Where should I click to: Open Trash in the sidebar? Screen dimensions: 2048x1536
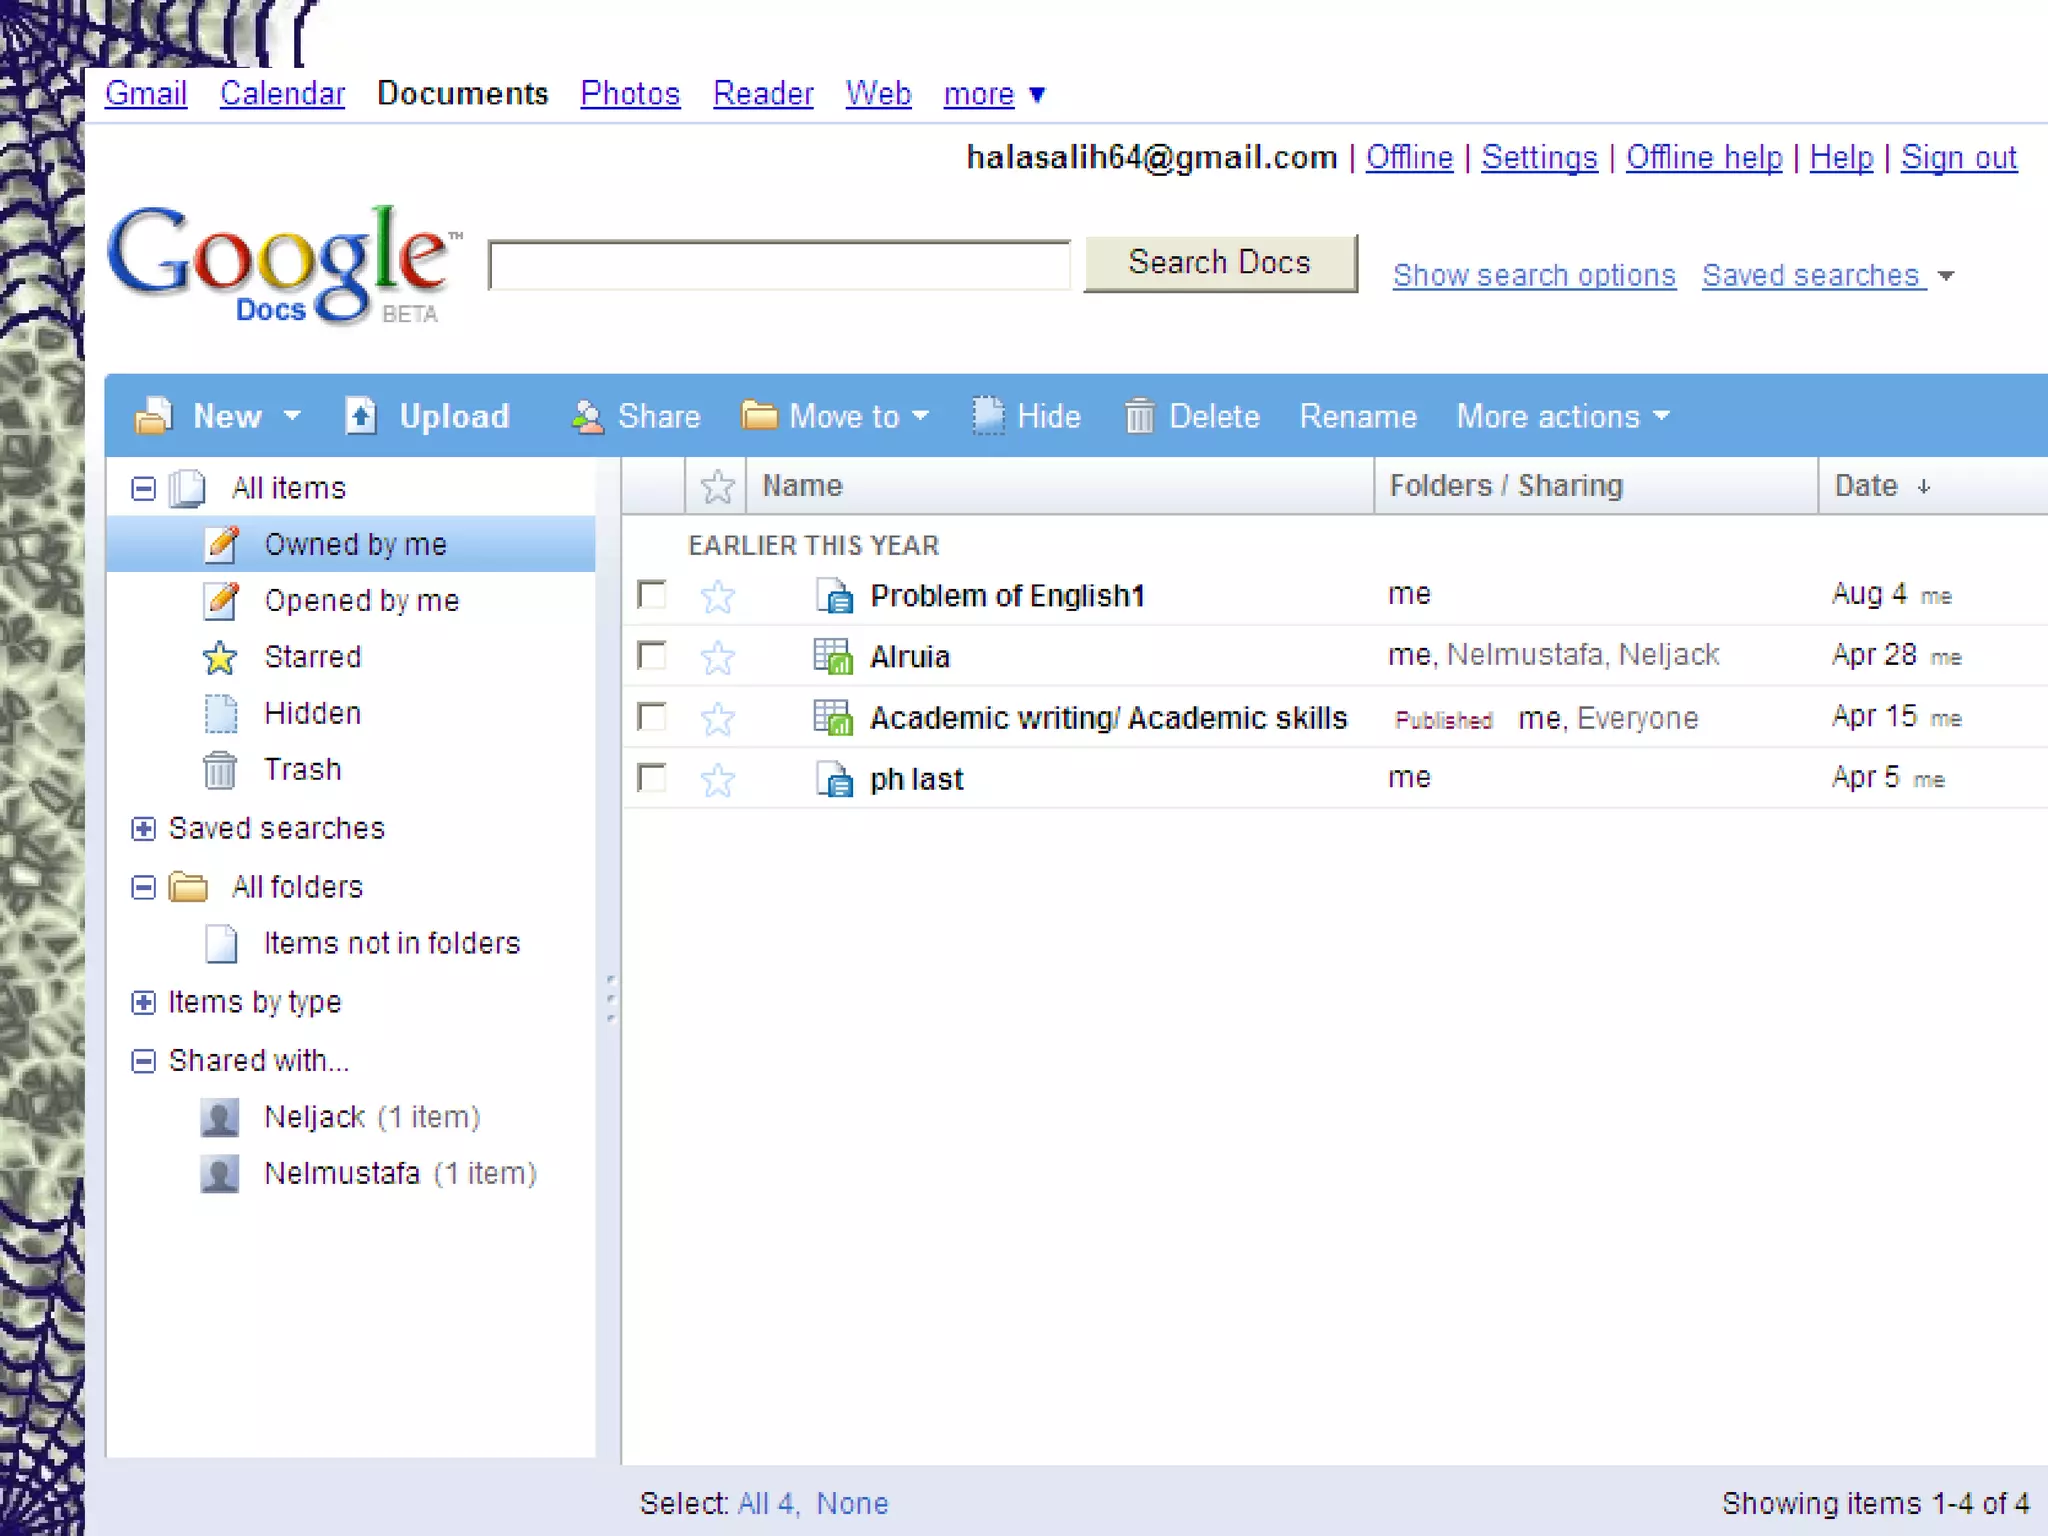[x=302, y=769]
